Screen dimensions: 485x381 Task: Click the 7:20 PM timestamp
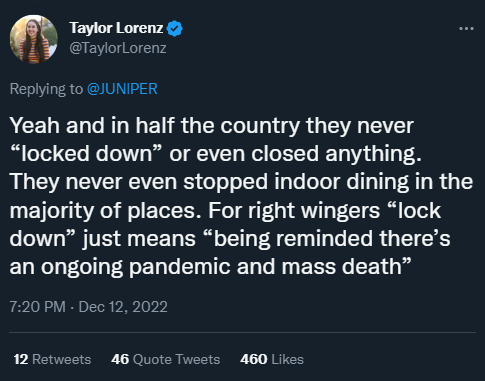coord(37,307)
